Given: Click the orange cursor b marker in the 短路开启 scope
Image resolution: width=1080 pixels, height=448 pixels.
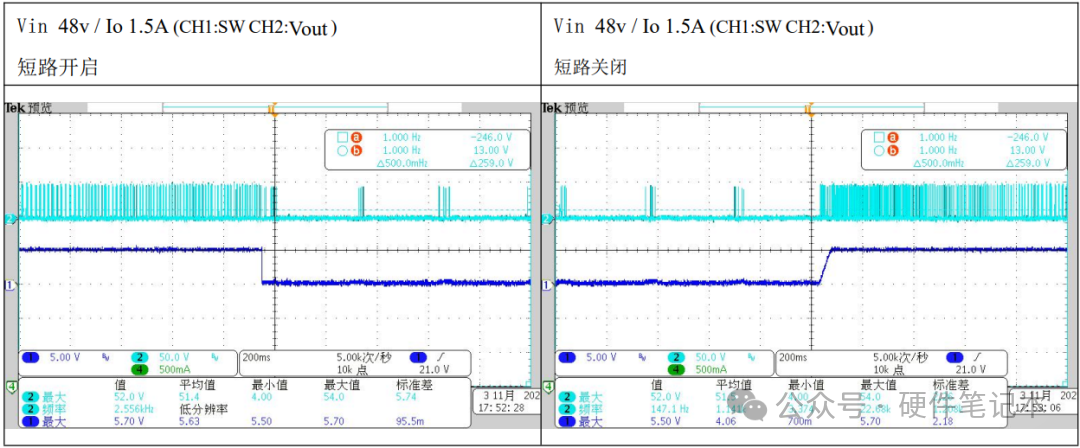Looking at the screenshot, I should pos(357,150).
